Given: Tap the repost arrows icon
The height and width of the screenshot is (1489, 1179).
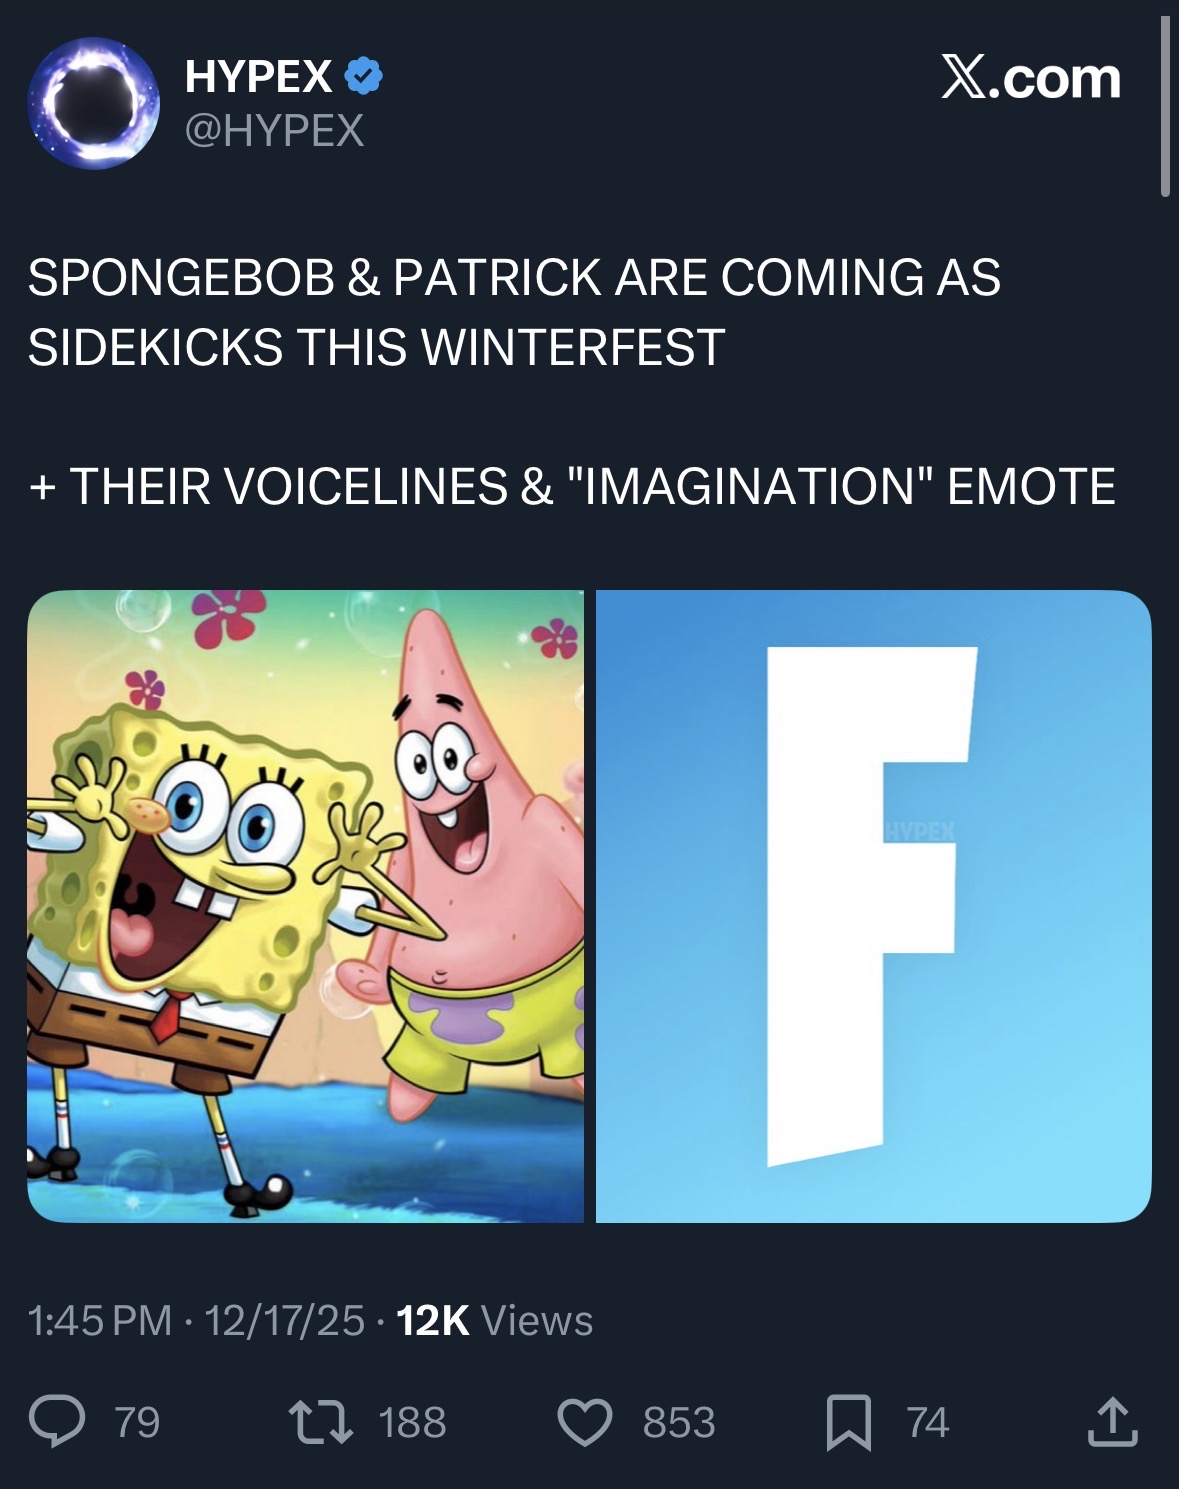Looking at the screenshot, I should pyautogui.click(x=320, y=1422).
